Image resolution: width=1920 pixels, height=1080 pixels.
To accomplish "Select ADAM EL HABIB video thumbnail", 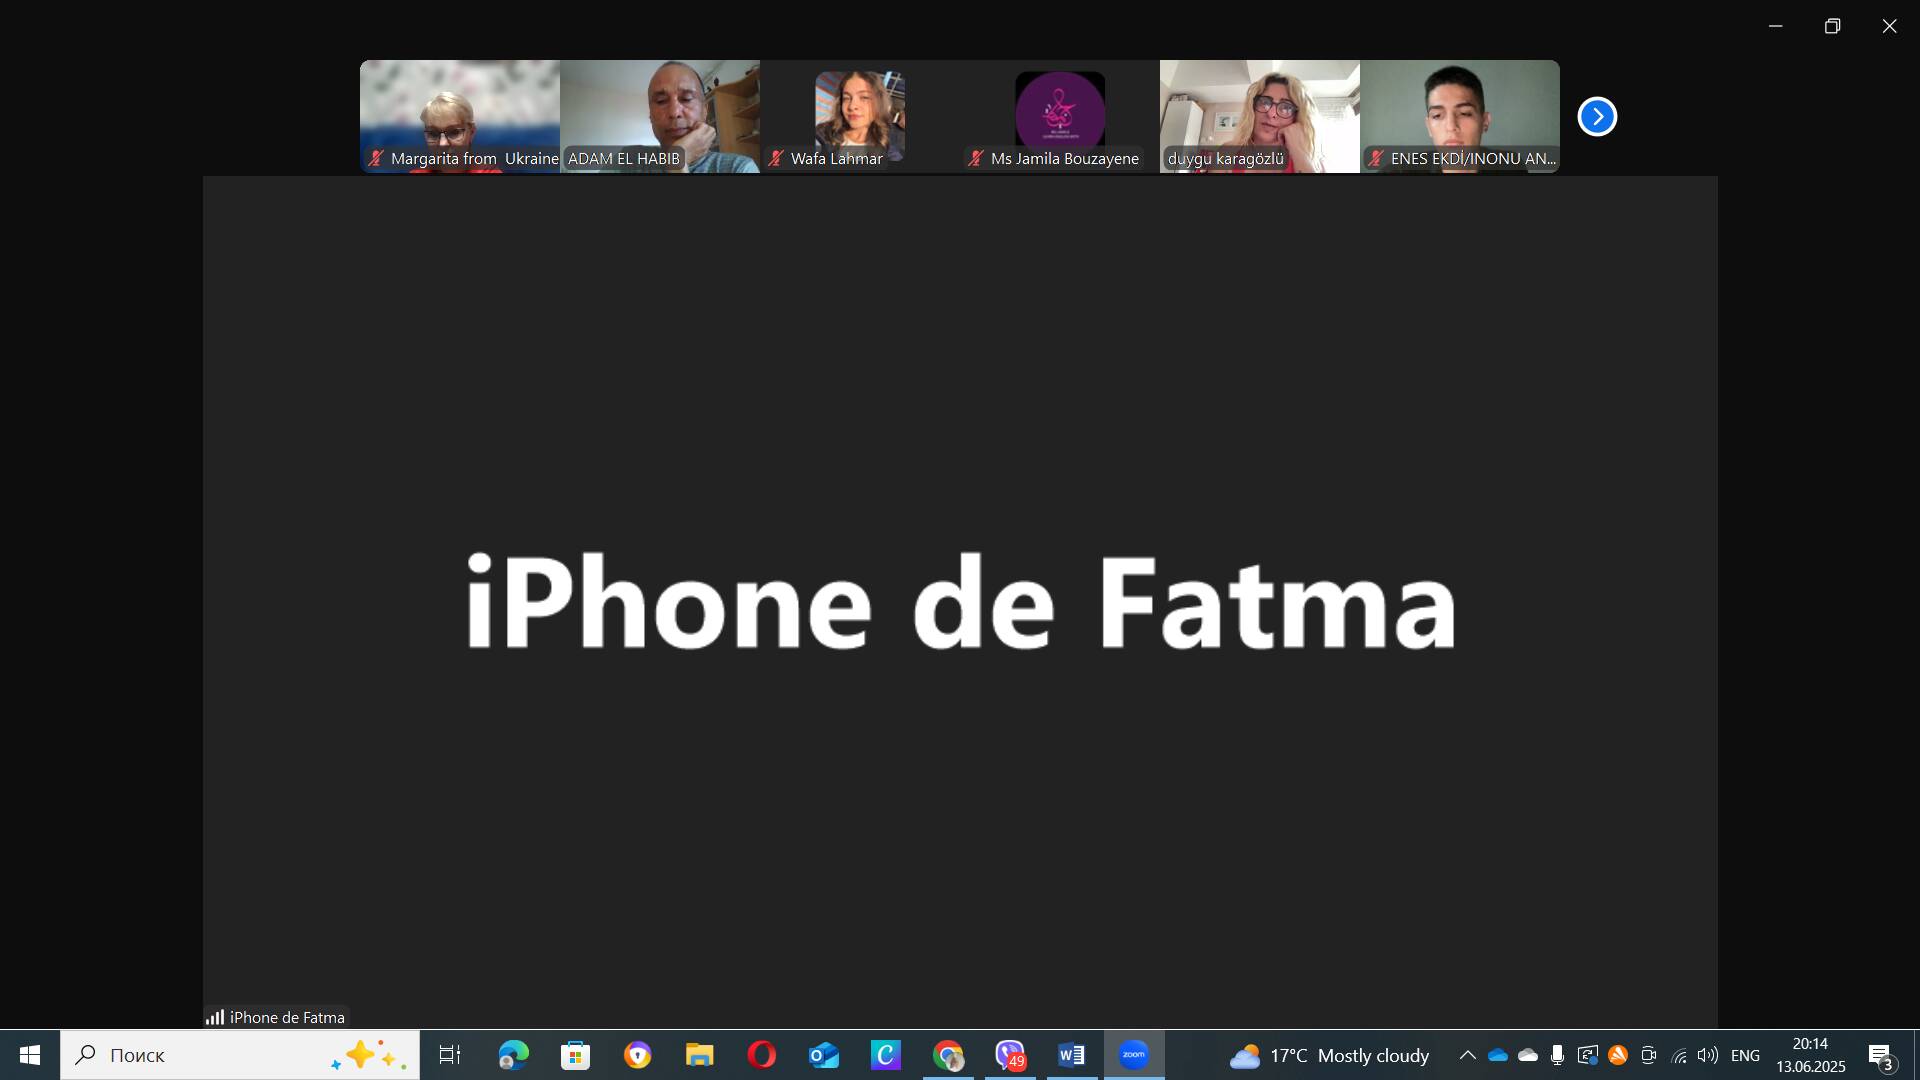I will point(660,116).
